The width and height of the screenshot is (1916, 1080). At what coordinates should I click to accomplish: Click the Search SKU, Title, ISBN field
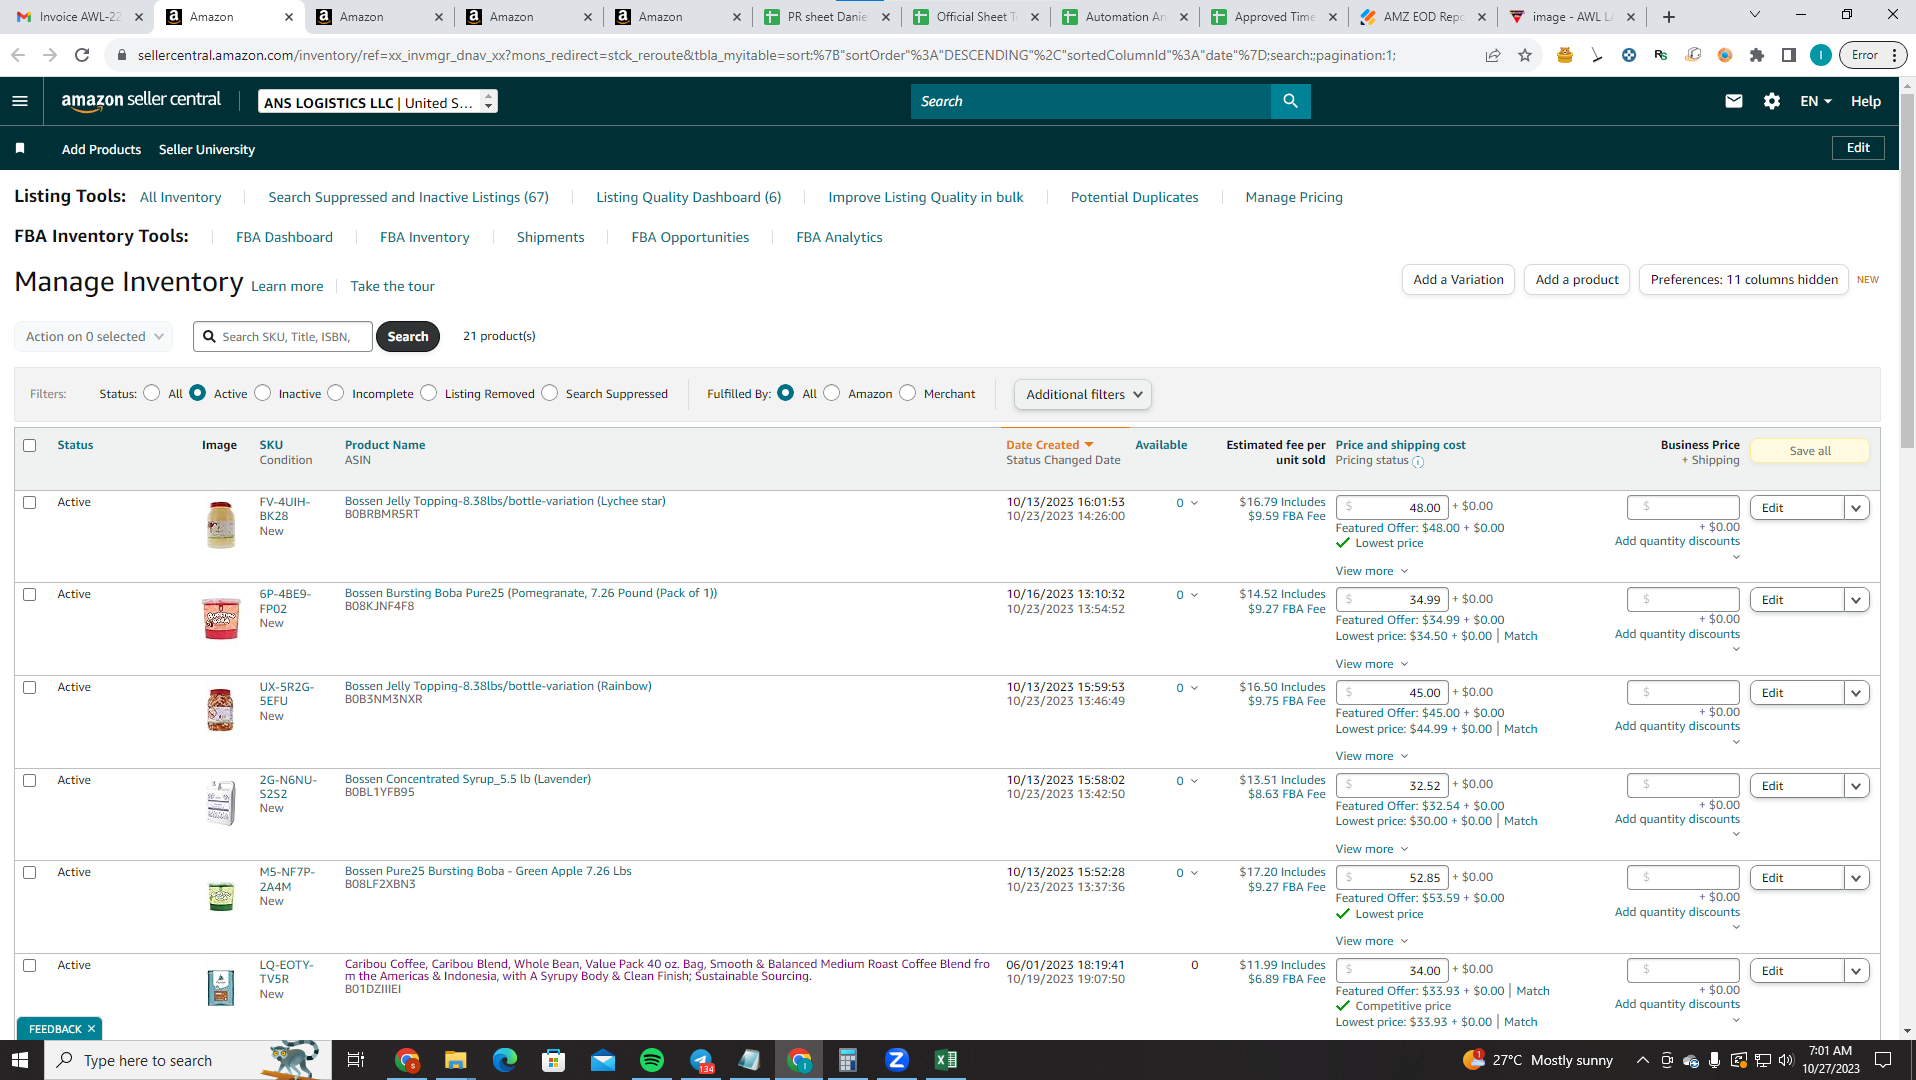click(x=283, y=337)
